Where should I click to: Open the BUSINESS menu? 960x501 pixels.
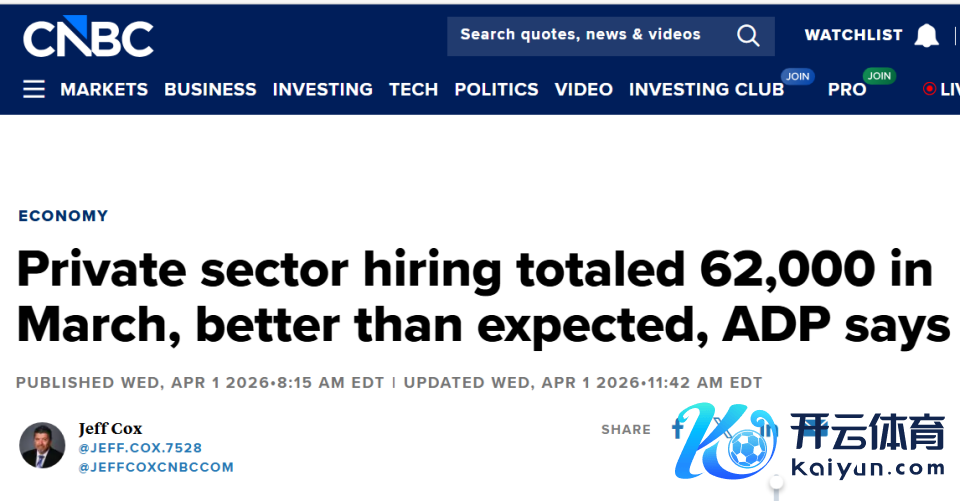[x=210, y=89]
